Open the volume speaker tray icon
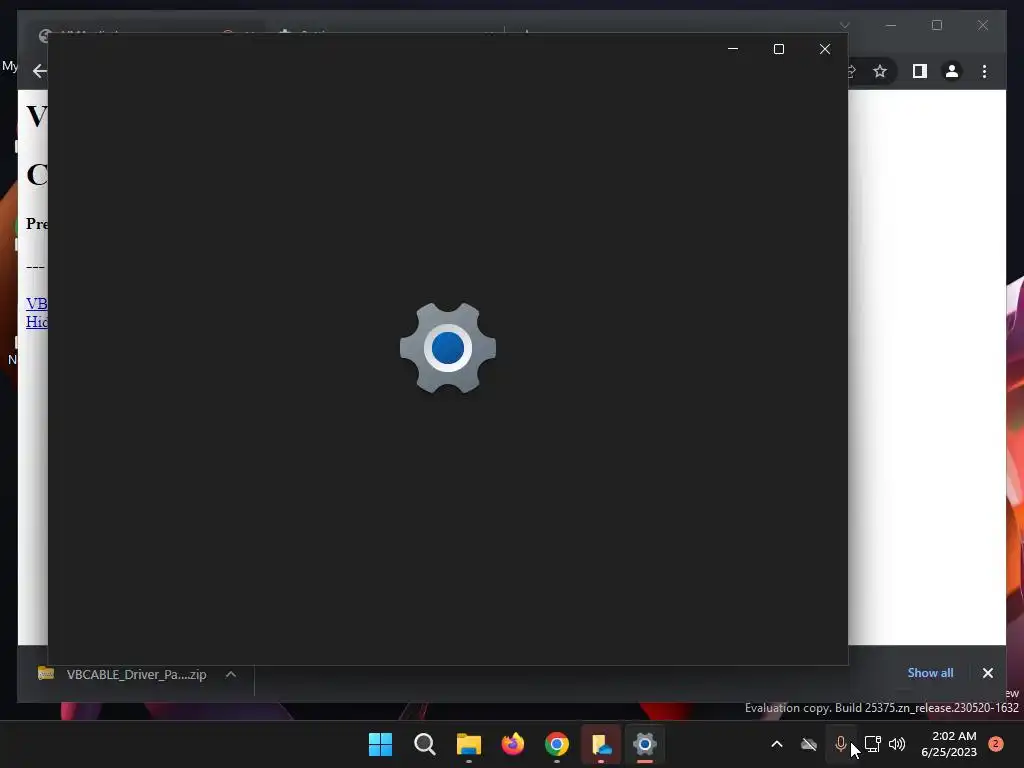Screen dimensions: 1024x768 [897, 744]
